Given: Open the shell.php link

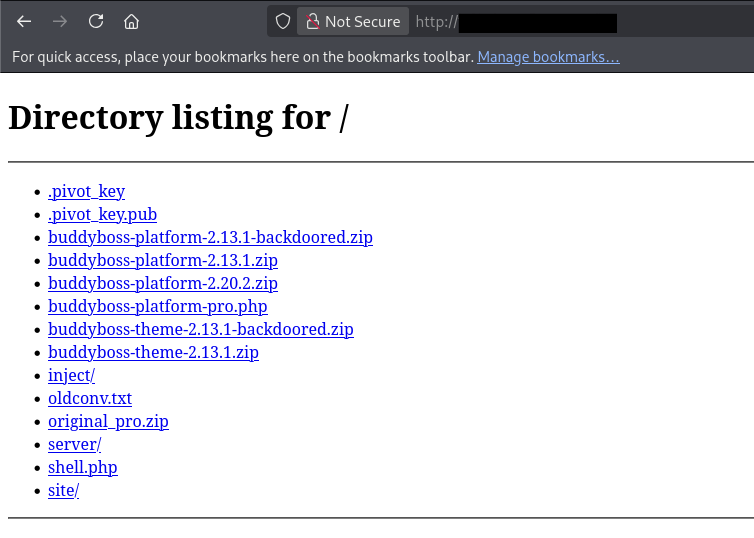Looking at the screenshot, I should pos(83,468).
